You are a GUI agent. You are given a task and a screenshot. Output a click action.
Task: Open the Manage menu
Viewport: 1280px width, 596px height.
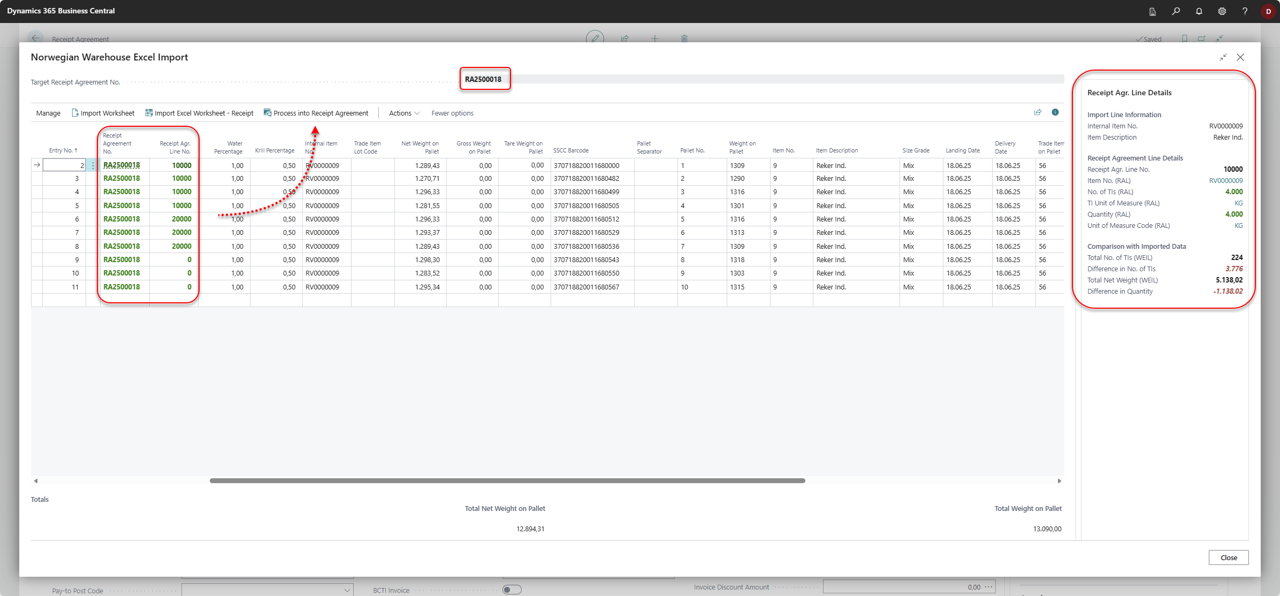click(48, 113)
